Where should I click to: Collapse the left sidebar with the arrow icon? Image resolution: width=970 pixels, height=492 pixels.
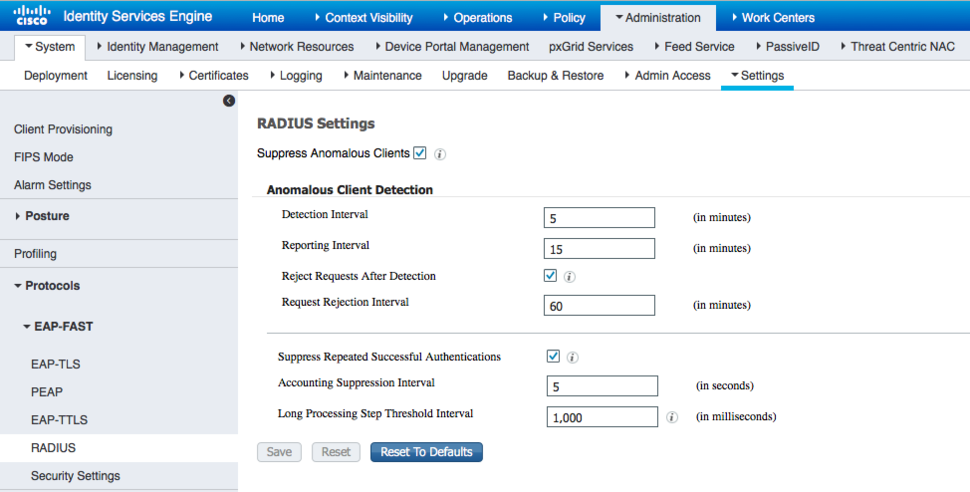[229, 101]
